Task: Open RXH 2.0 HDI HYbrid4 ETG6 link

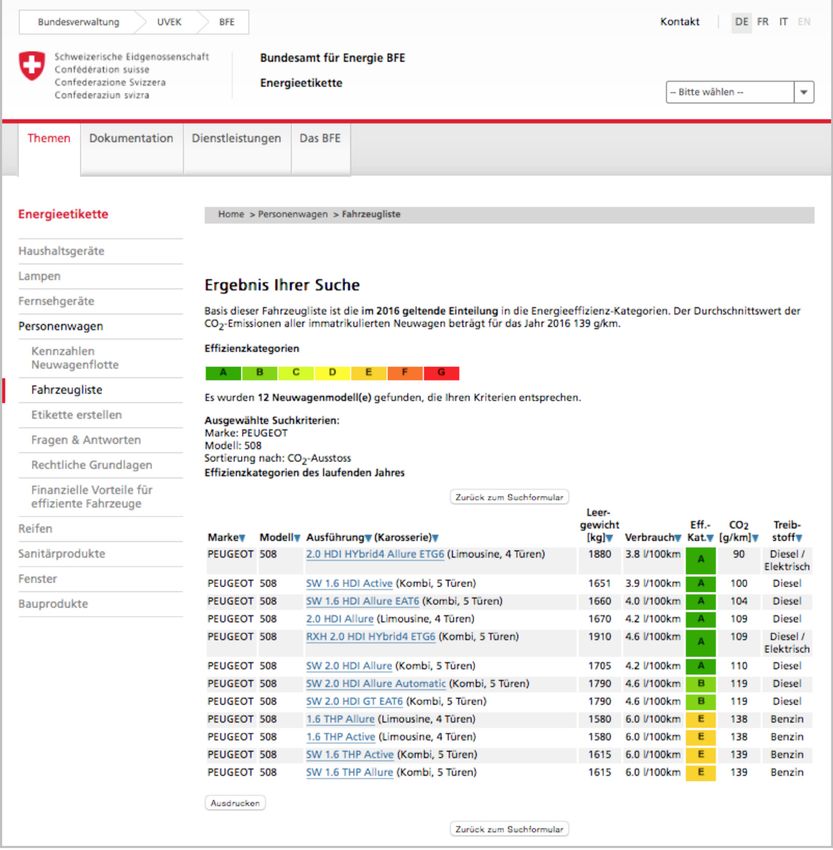Action: click(x=371, y=636)
